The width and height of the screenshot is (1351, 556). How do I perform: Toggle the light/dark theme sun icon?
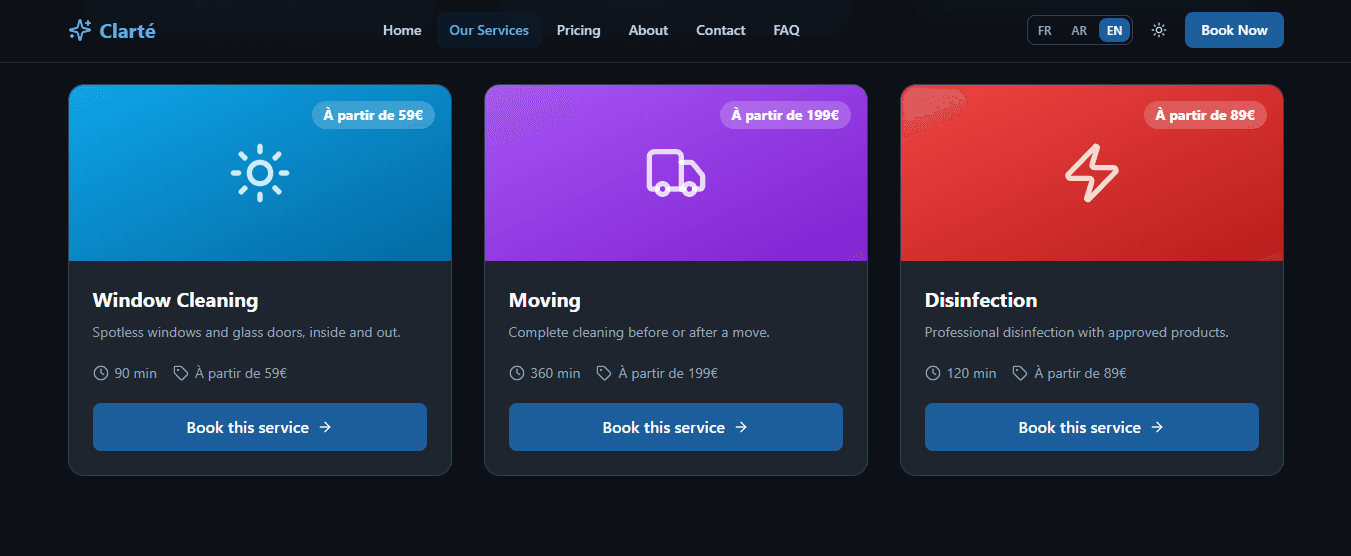[1159, 30]
